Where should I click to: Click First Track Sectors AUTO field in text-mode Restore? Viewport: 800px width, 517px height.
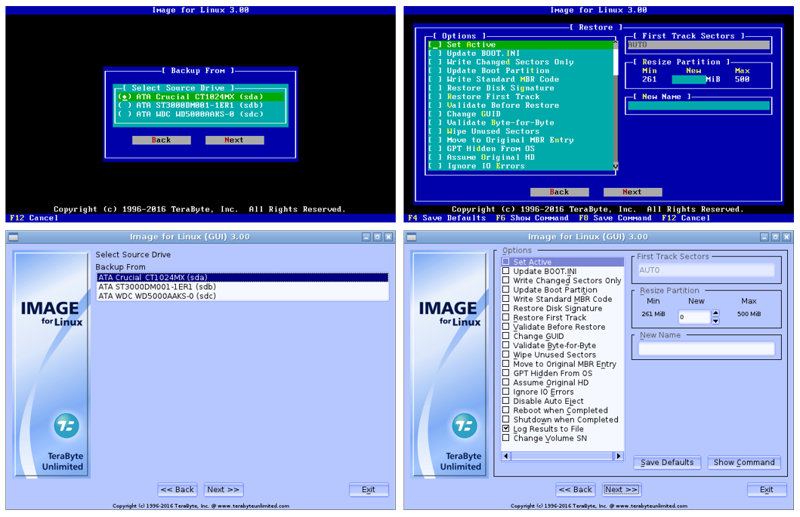click(698, 45)
